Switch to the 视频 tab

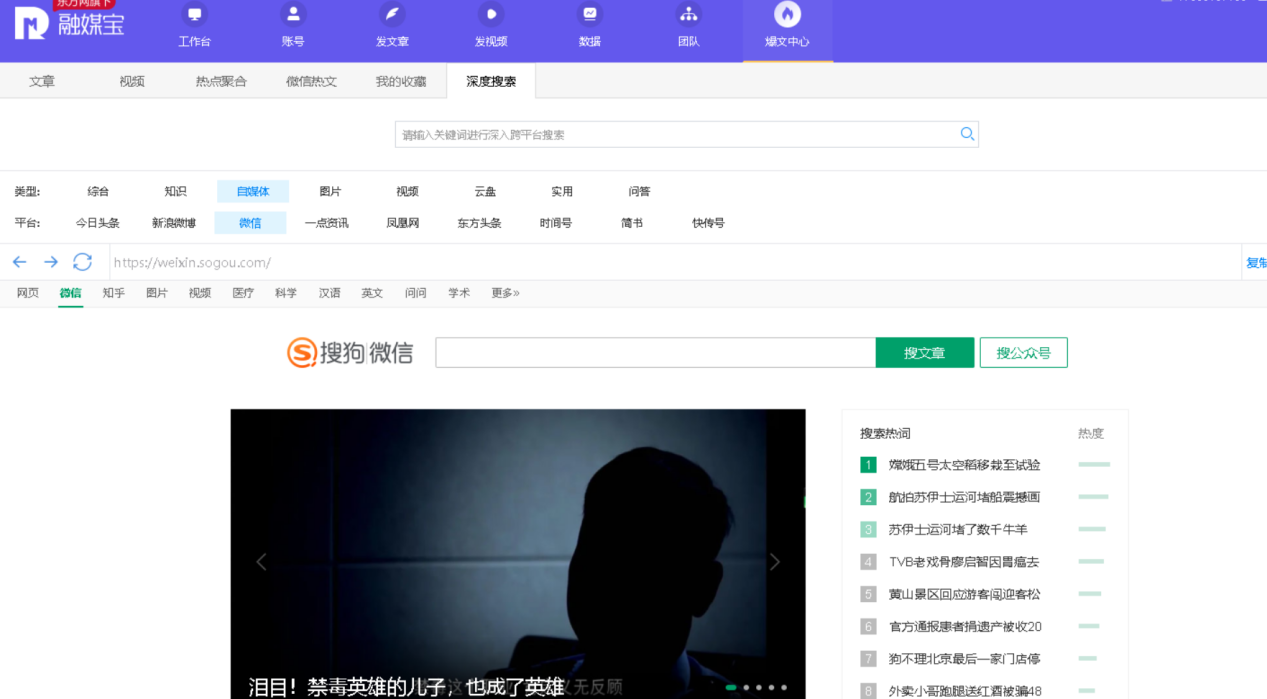pos(132,82)
